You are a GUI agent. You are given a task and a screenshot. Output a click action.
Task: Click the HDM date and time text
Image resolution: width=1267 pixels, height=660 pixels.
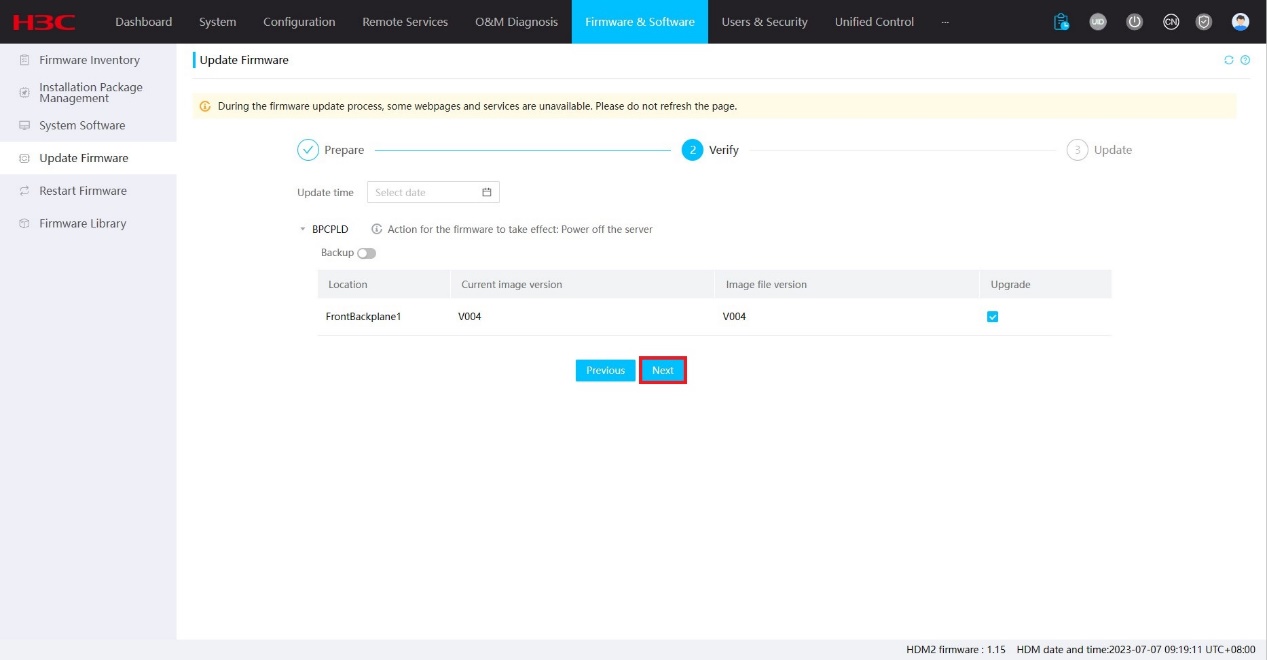pyautogui.click(x=1136, y=650)
